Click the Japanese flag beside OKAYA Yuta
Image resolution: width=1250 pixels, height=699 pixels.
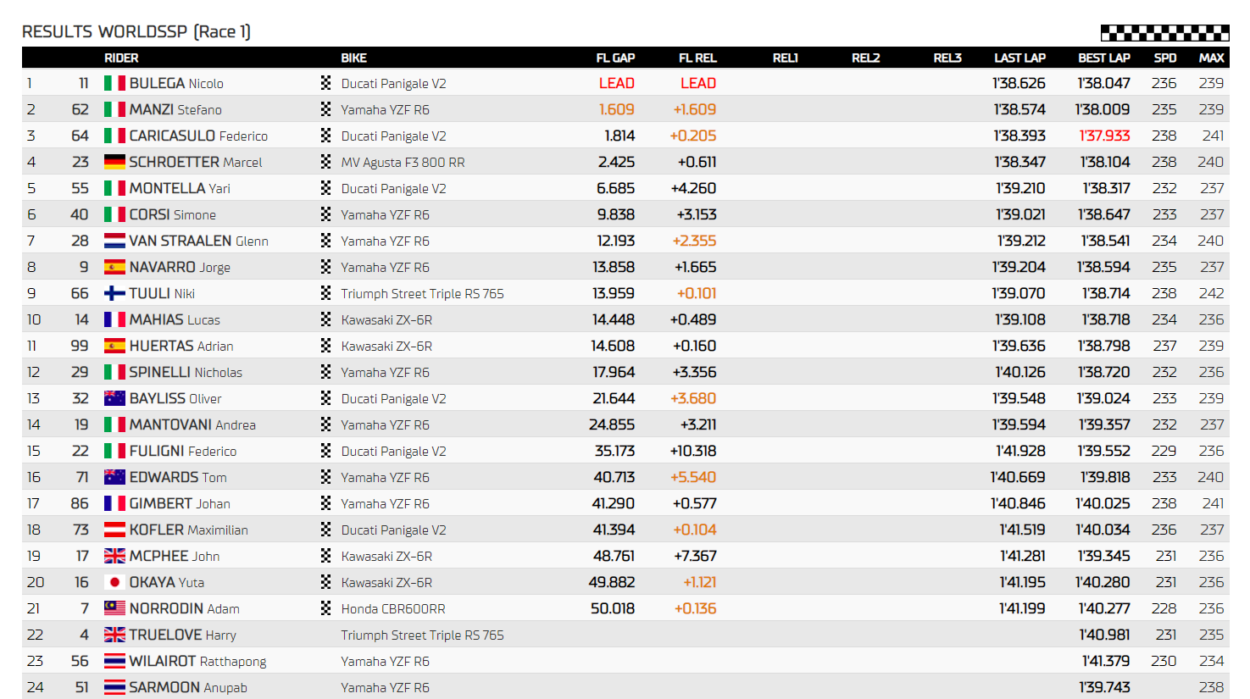(114, 582)
